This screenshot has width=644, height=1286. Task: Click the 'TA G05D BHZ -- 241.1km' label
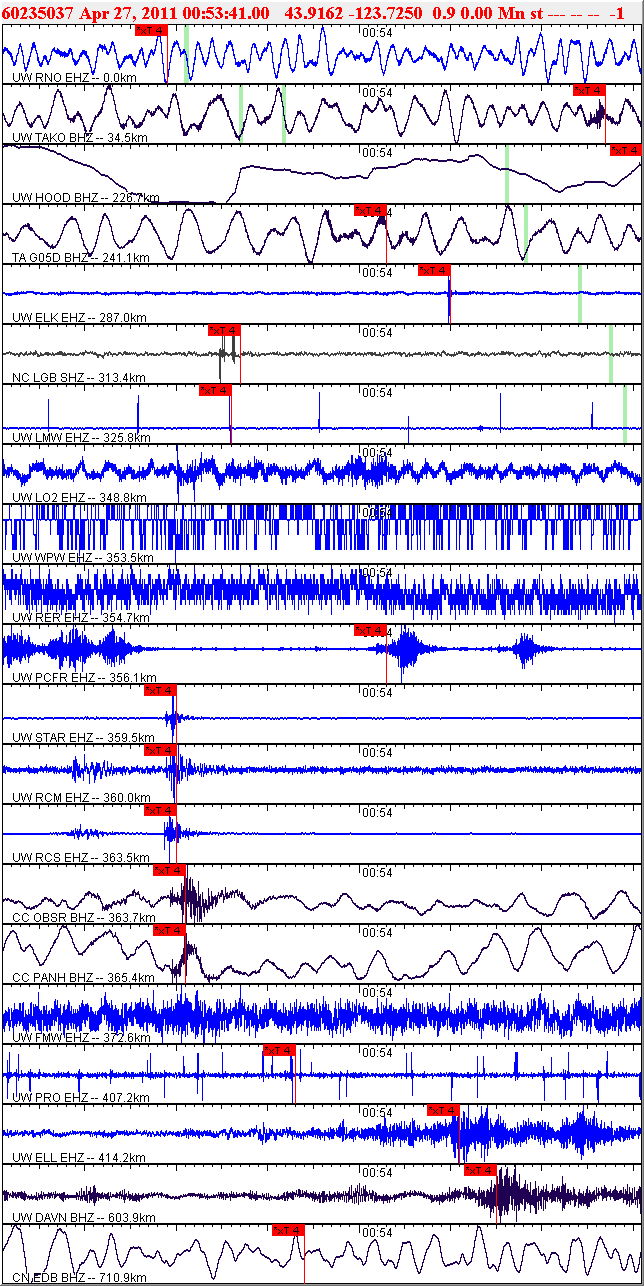tap(81, 257)
